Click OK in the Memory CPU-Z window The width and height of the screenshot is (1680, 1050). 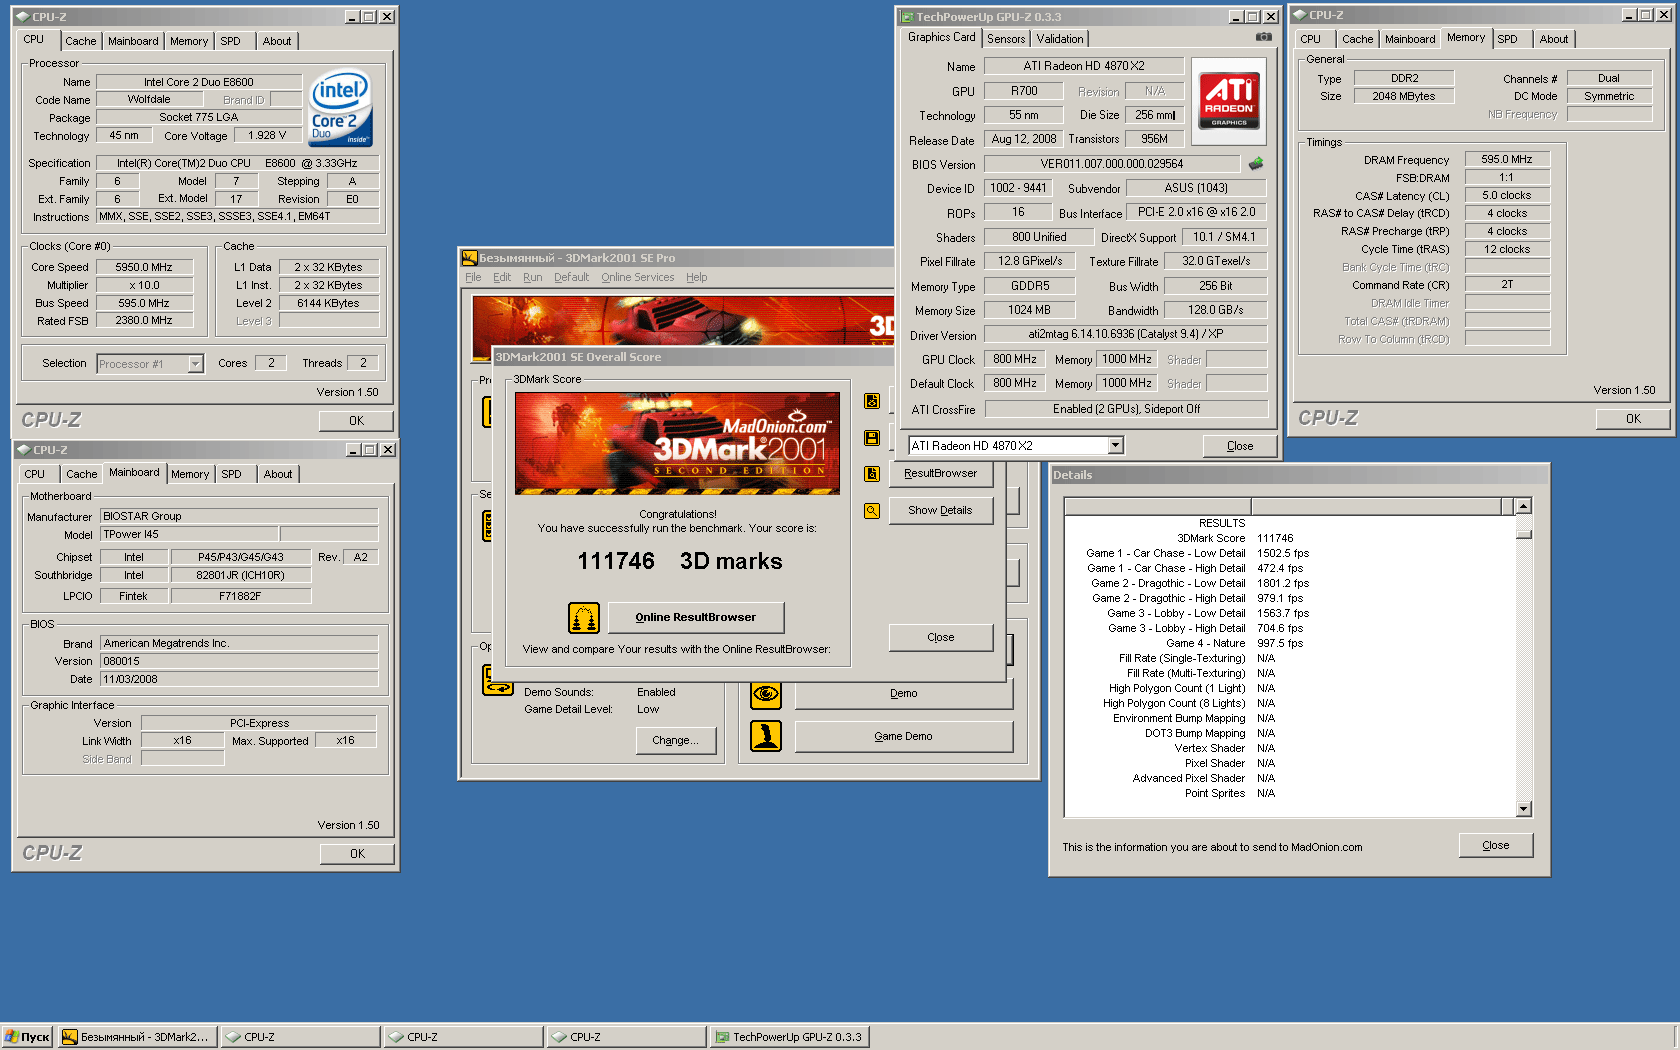1633,419
